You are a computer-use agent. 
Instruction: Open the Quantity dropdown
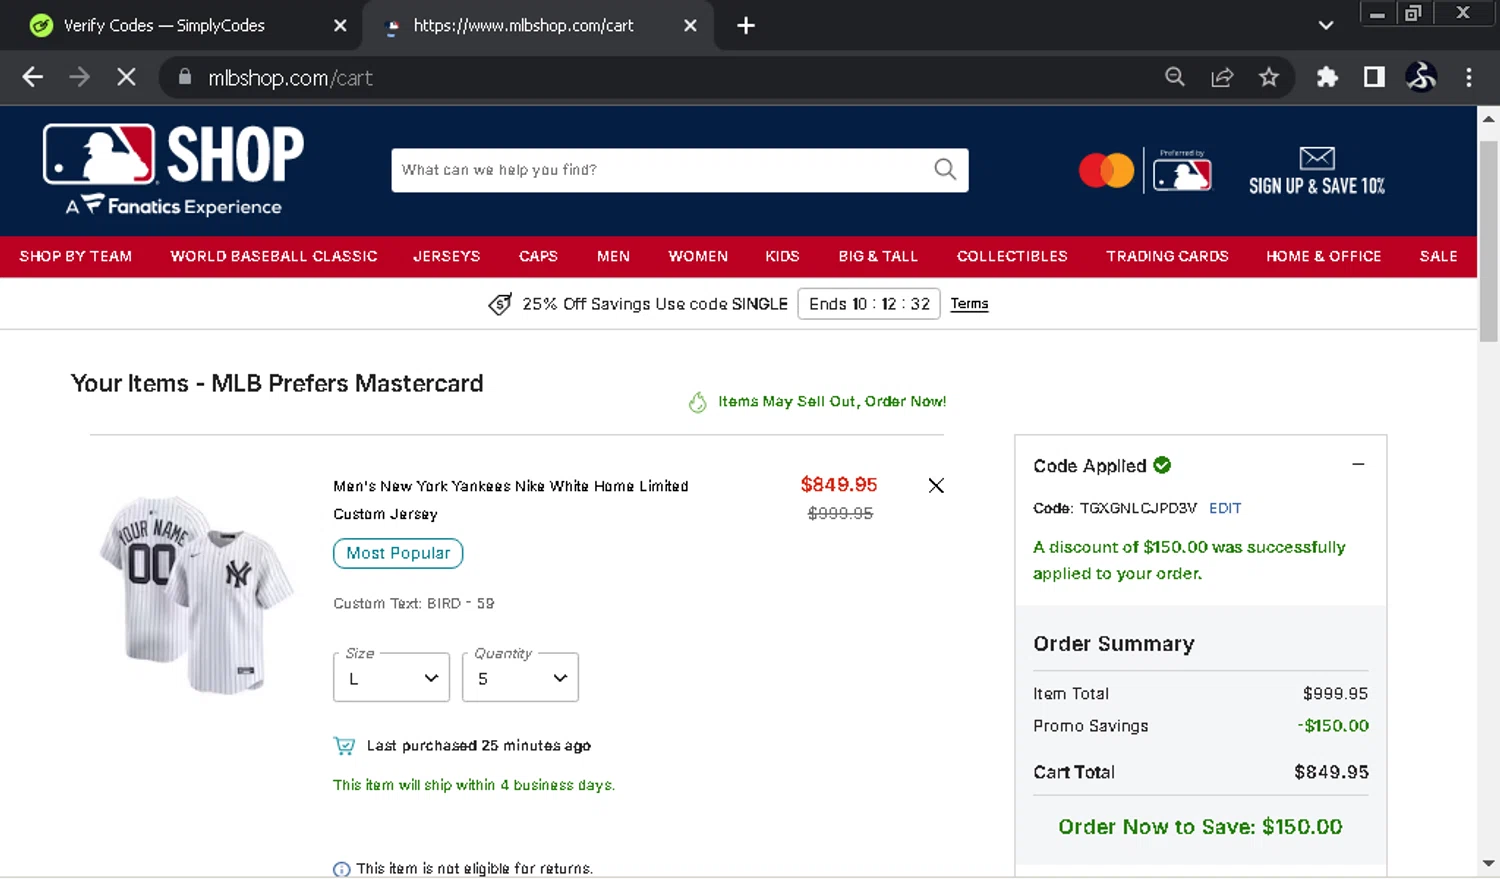pyautogui.click(x=520, y=678)
